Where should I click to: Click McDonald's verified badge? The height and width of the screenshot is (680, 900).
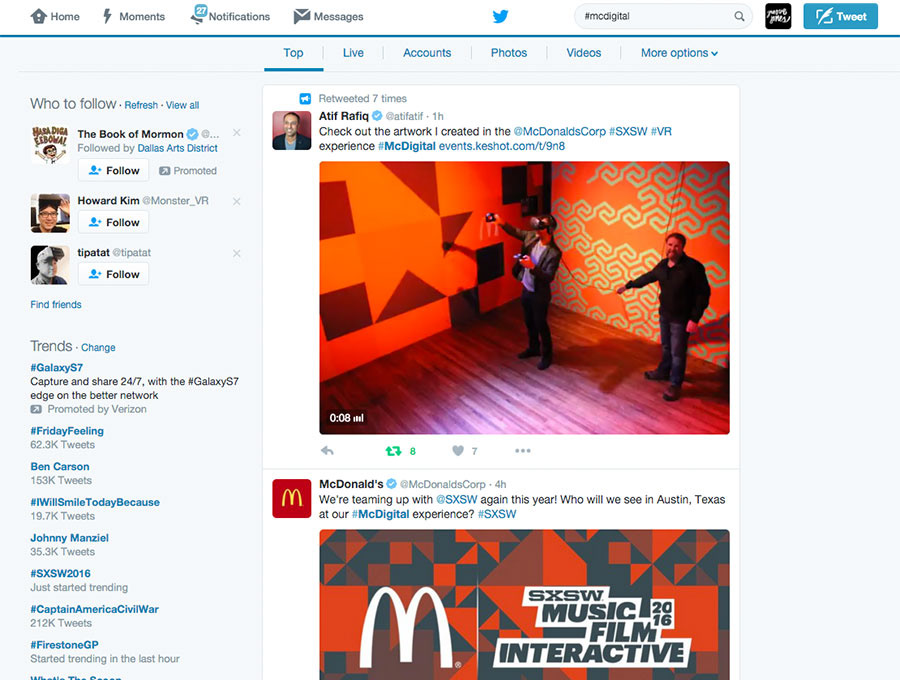click(391, 484)
